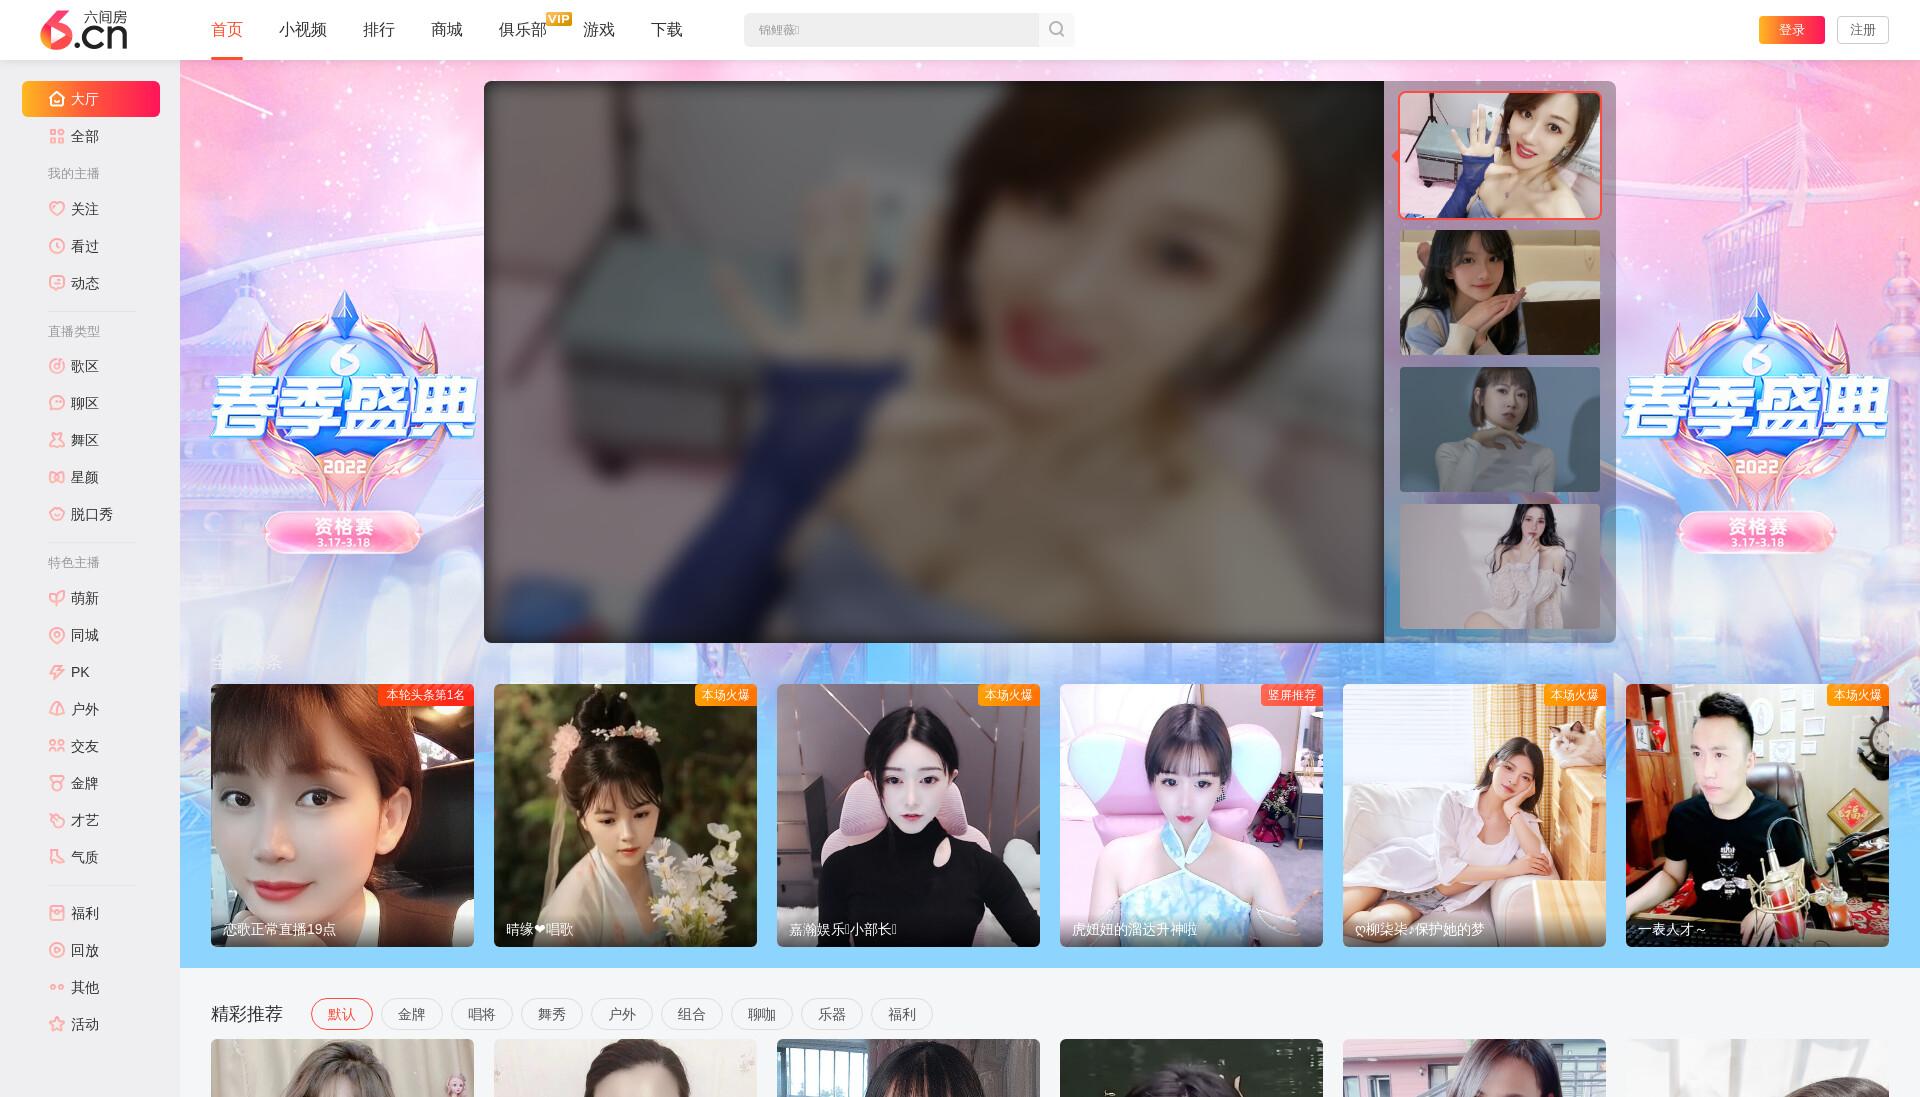The width and height of the screenshot is (1920, 1097).
Task: Open the 柳柒柒·保护她的梦 room card
Action: 1474,815
